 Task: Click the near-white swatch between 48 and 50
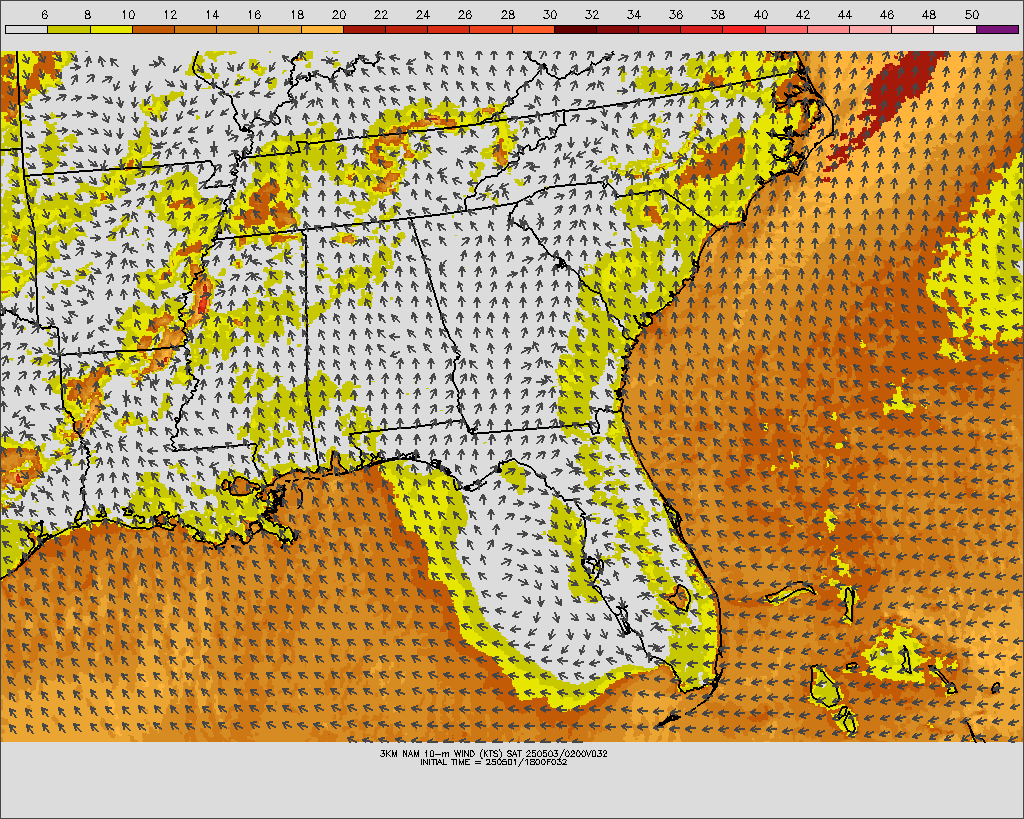pyautogui.click(x=955, y=29)
